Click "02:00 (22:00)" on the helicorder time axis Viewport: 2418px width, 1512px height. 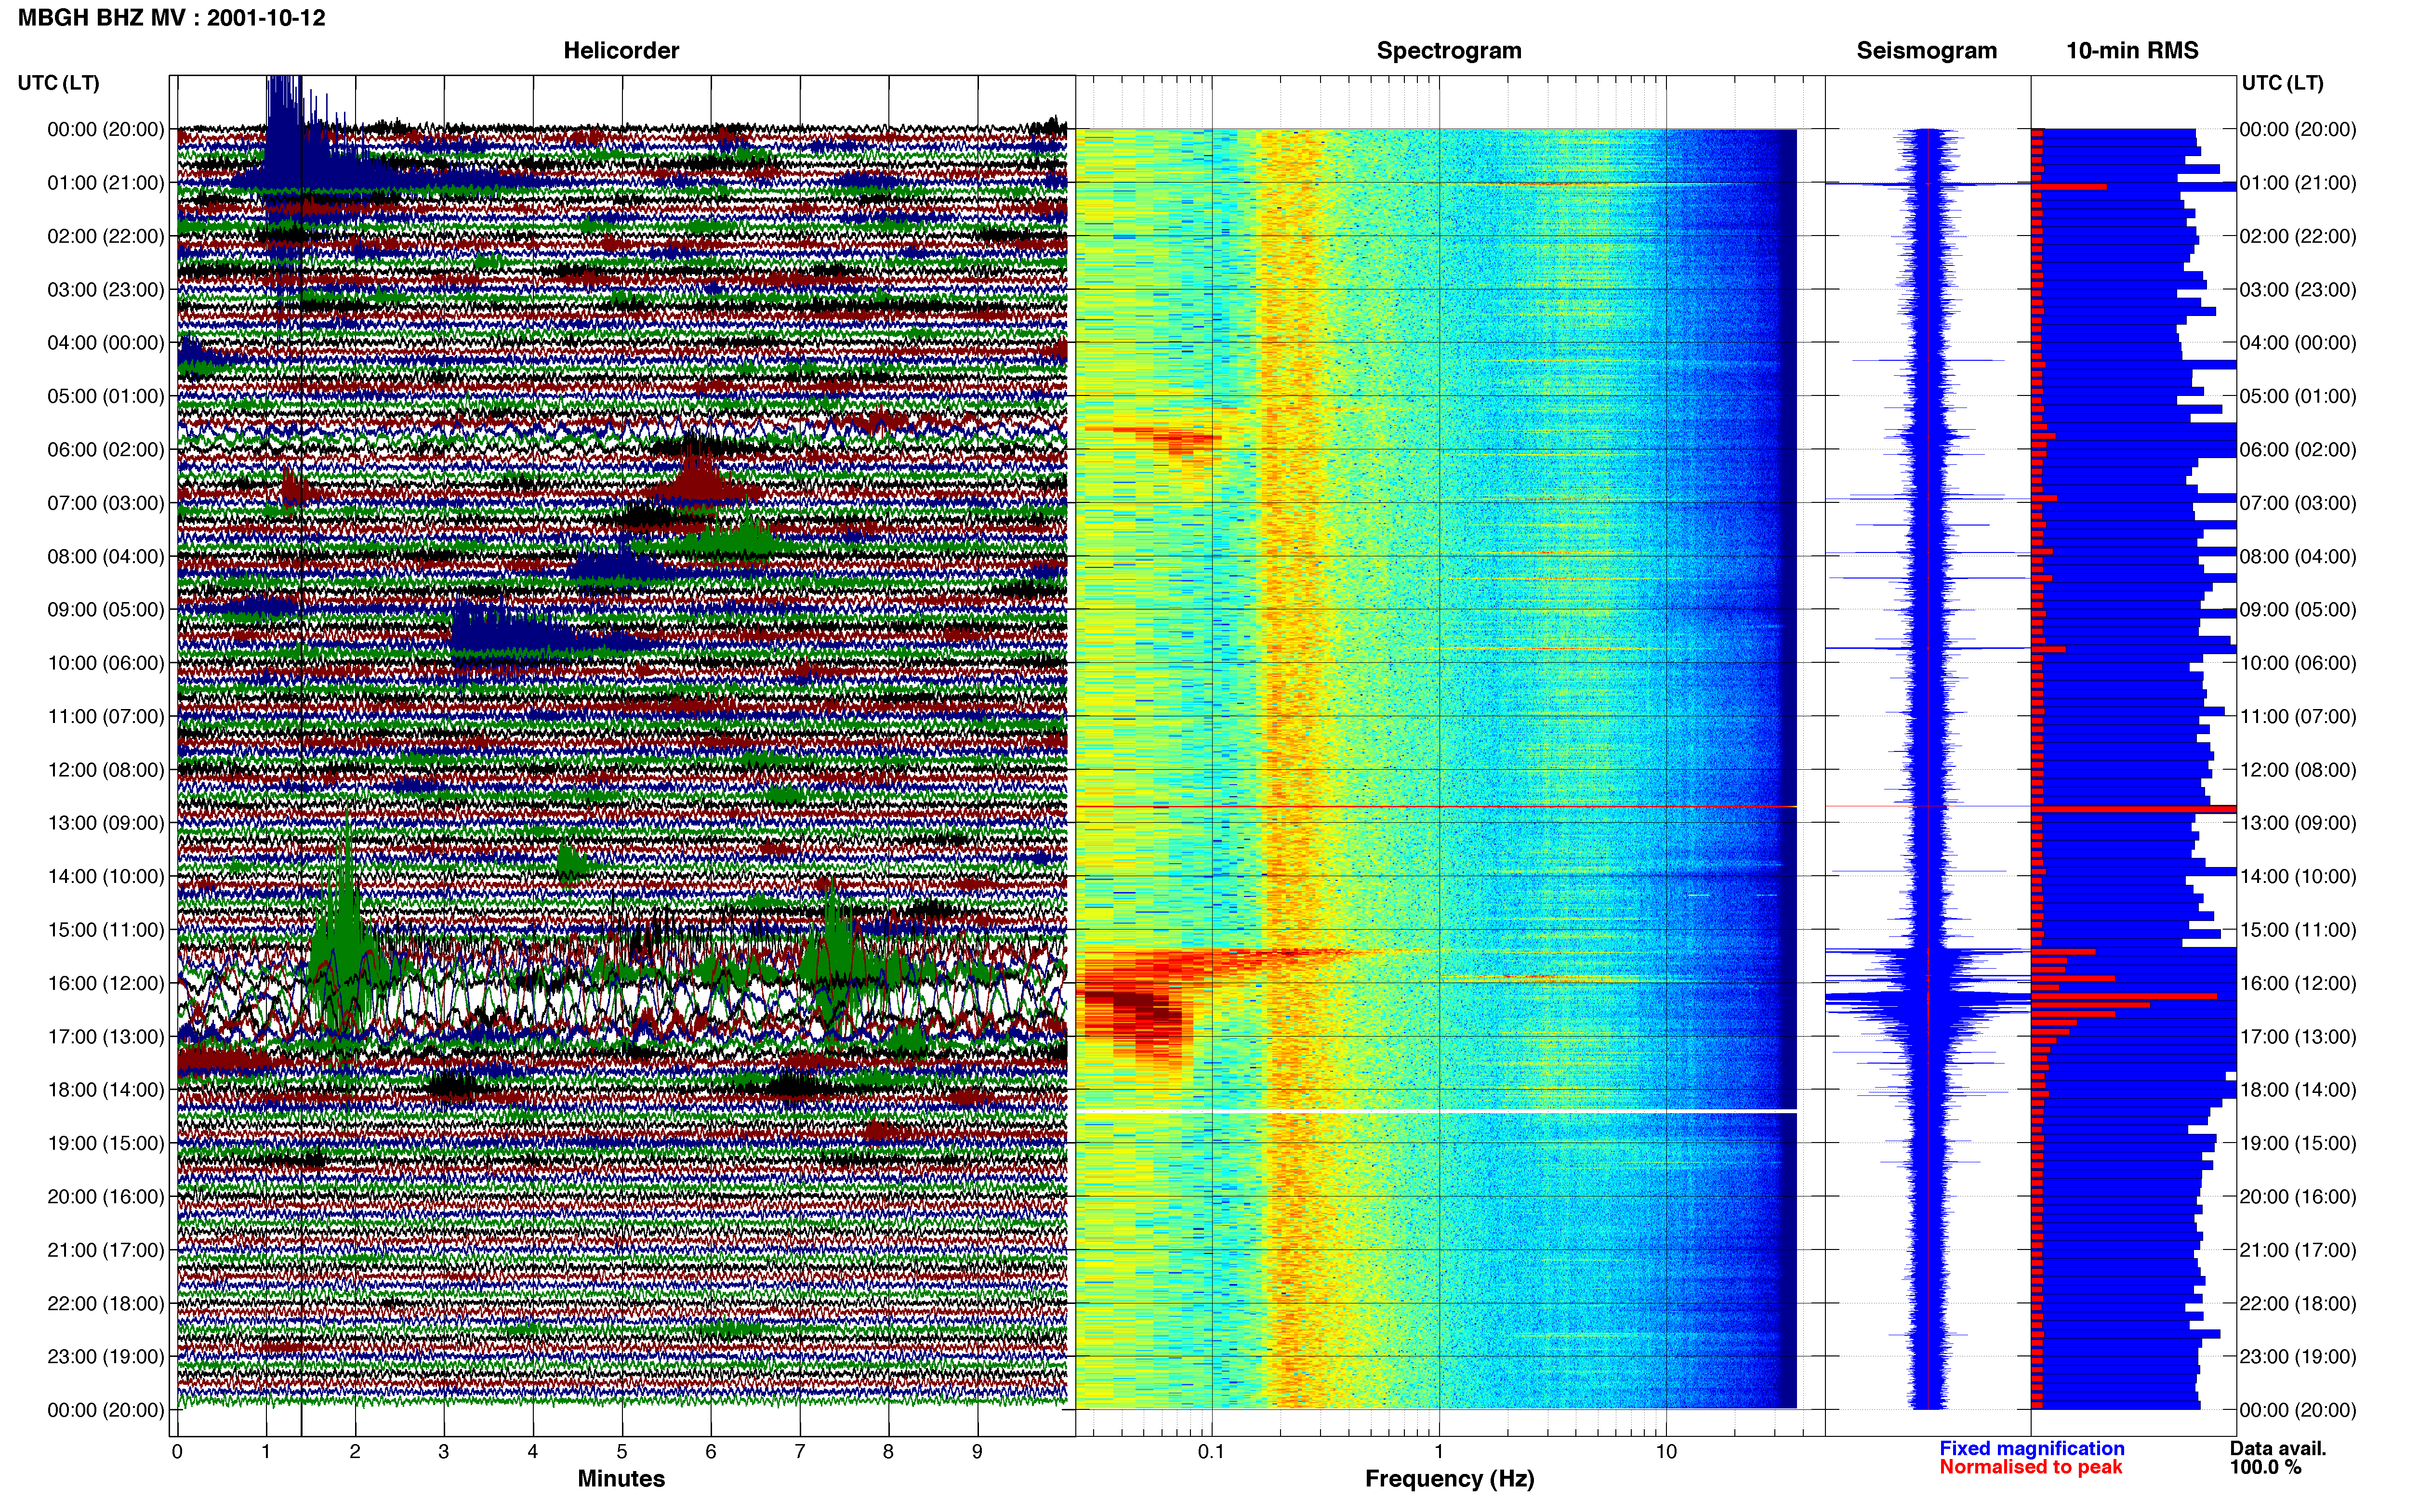[x=106, y=236]
